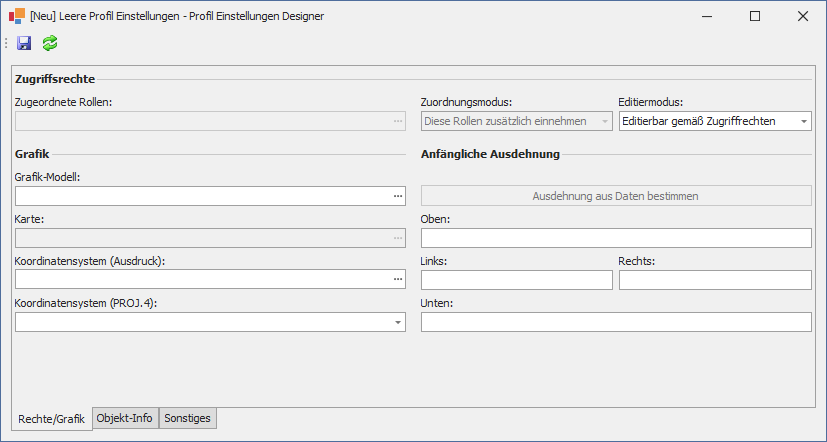Click the Rechts text field
The height and width of the screenshot is (442, 827).
[x=714, y=280]
